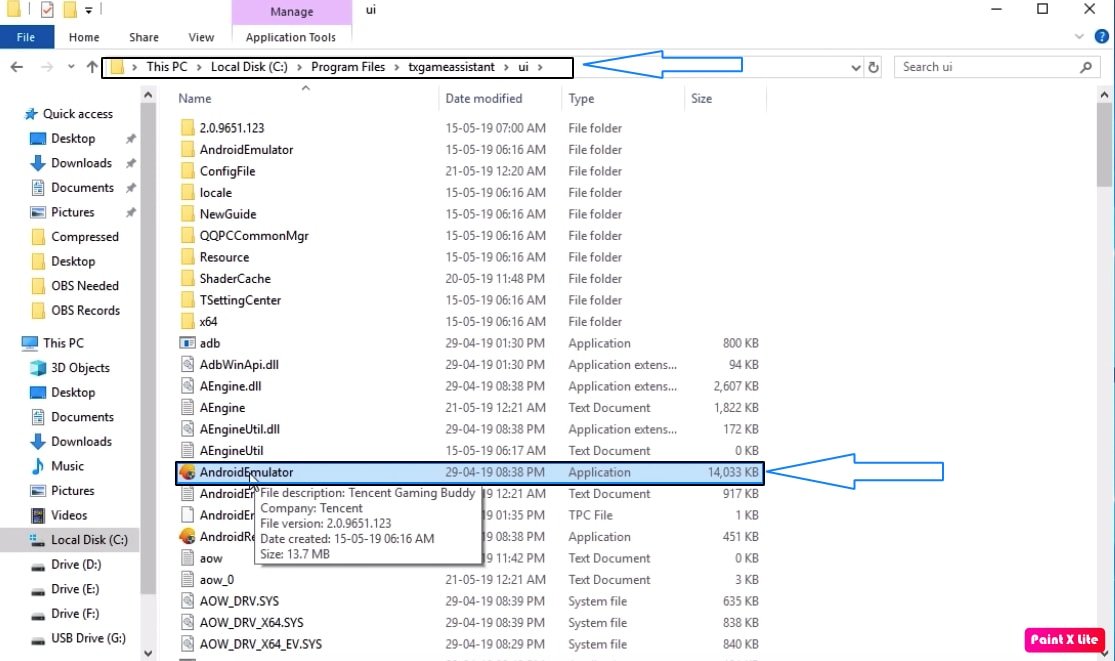Click txgameassistant breadcrumb
This screenshot has width=1115, height=661.
coord(451,67)
